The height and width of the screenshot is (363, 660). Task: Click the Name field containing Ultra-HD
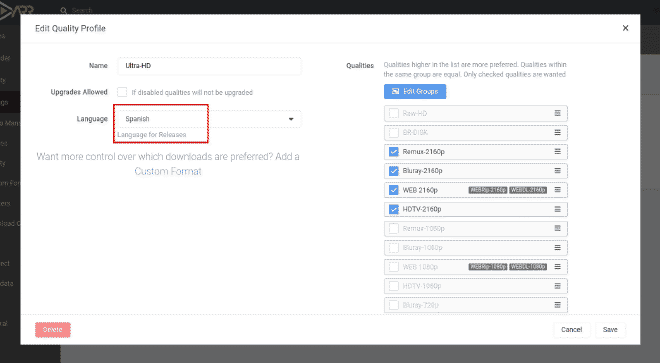pyautogui.click(x=209, y=66)
